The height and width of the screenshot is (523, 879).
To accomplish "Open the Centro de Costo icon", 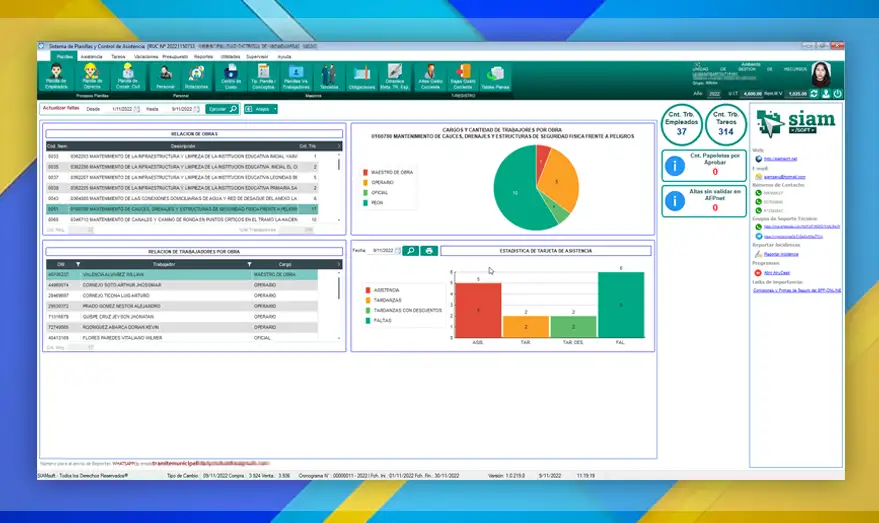I will click(x=231, y=75).
